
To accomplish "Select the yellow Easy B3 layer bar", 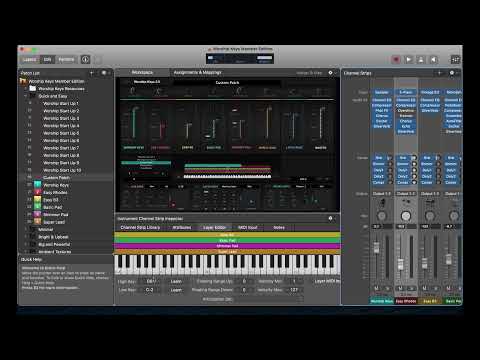I will point(227,235).
